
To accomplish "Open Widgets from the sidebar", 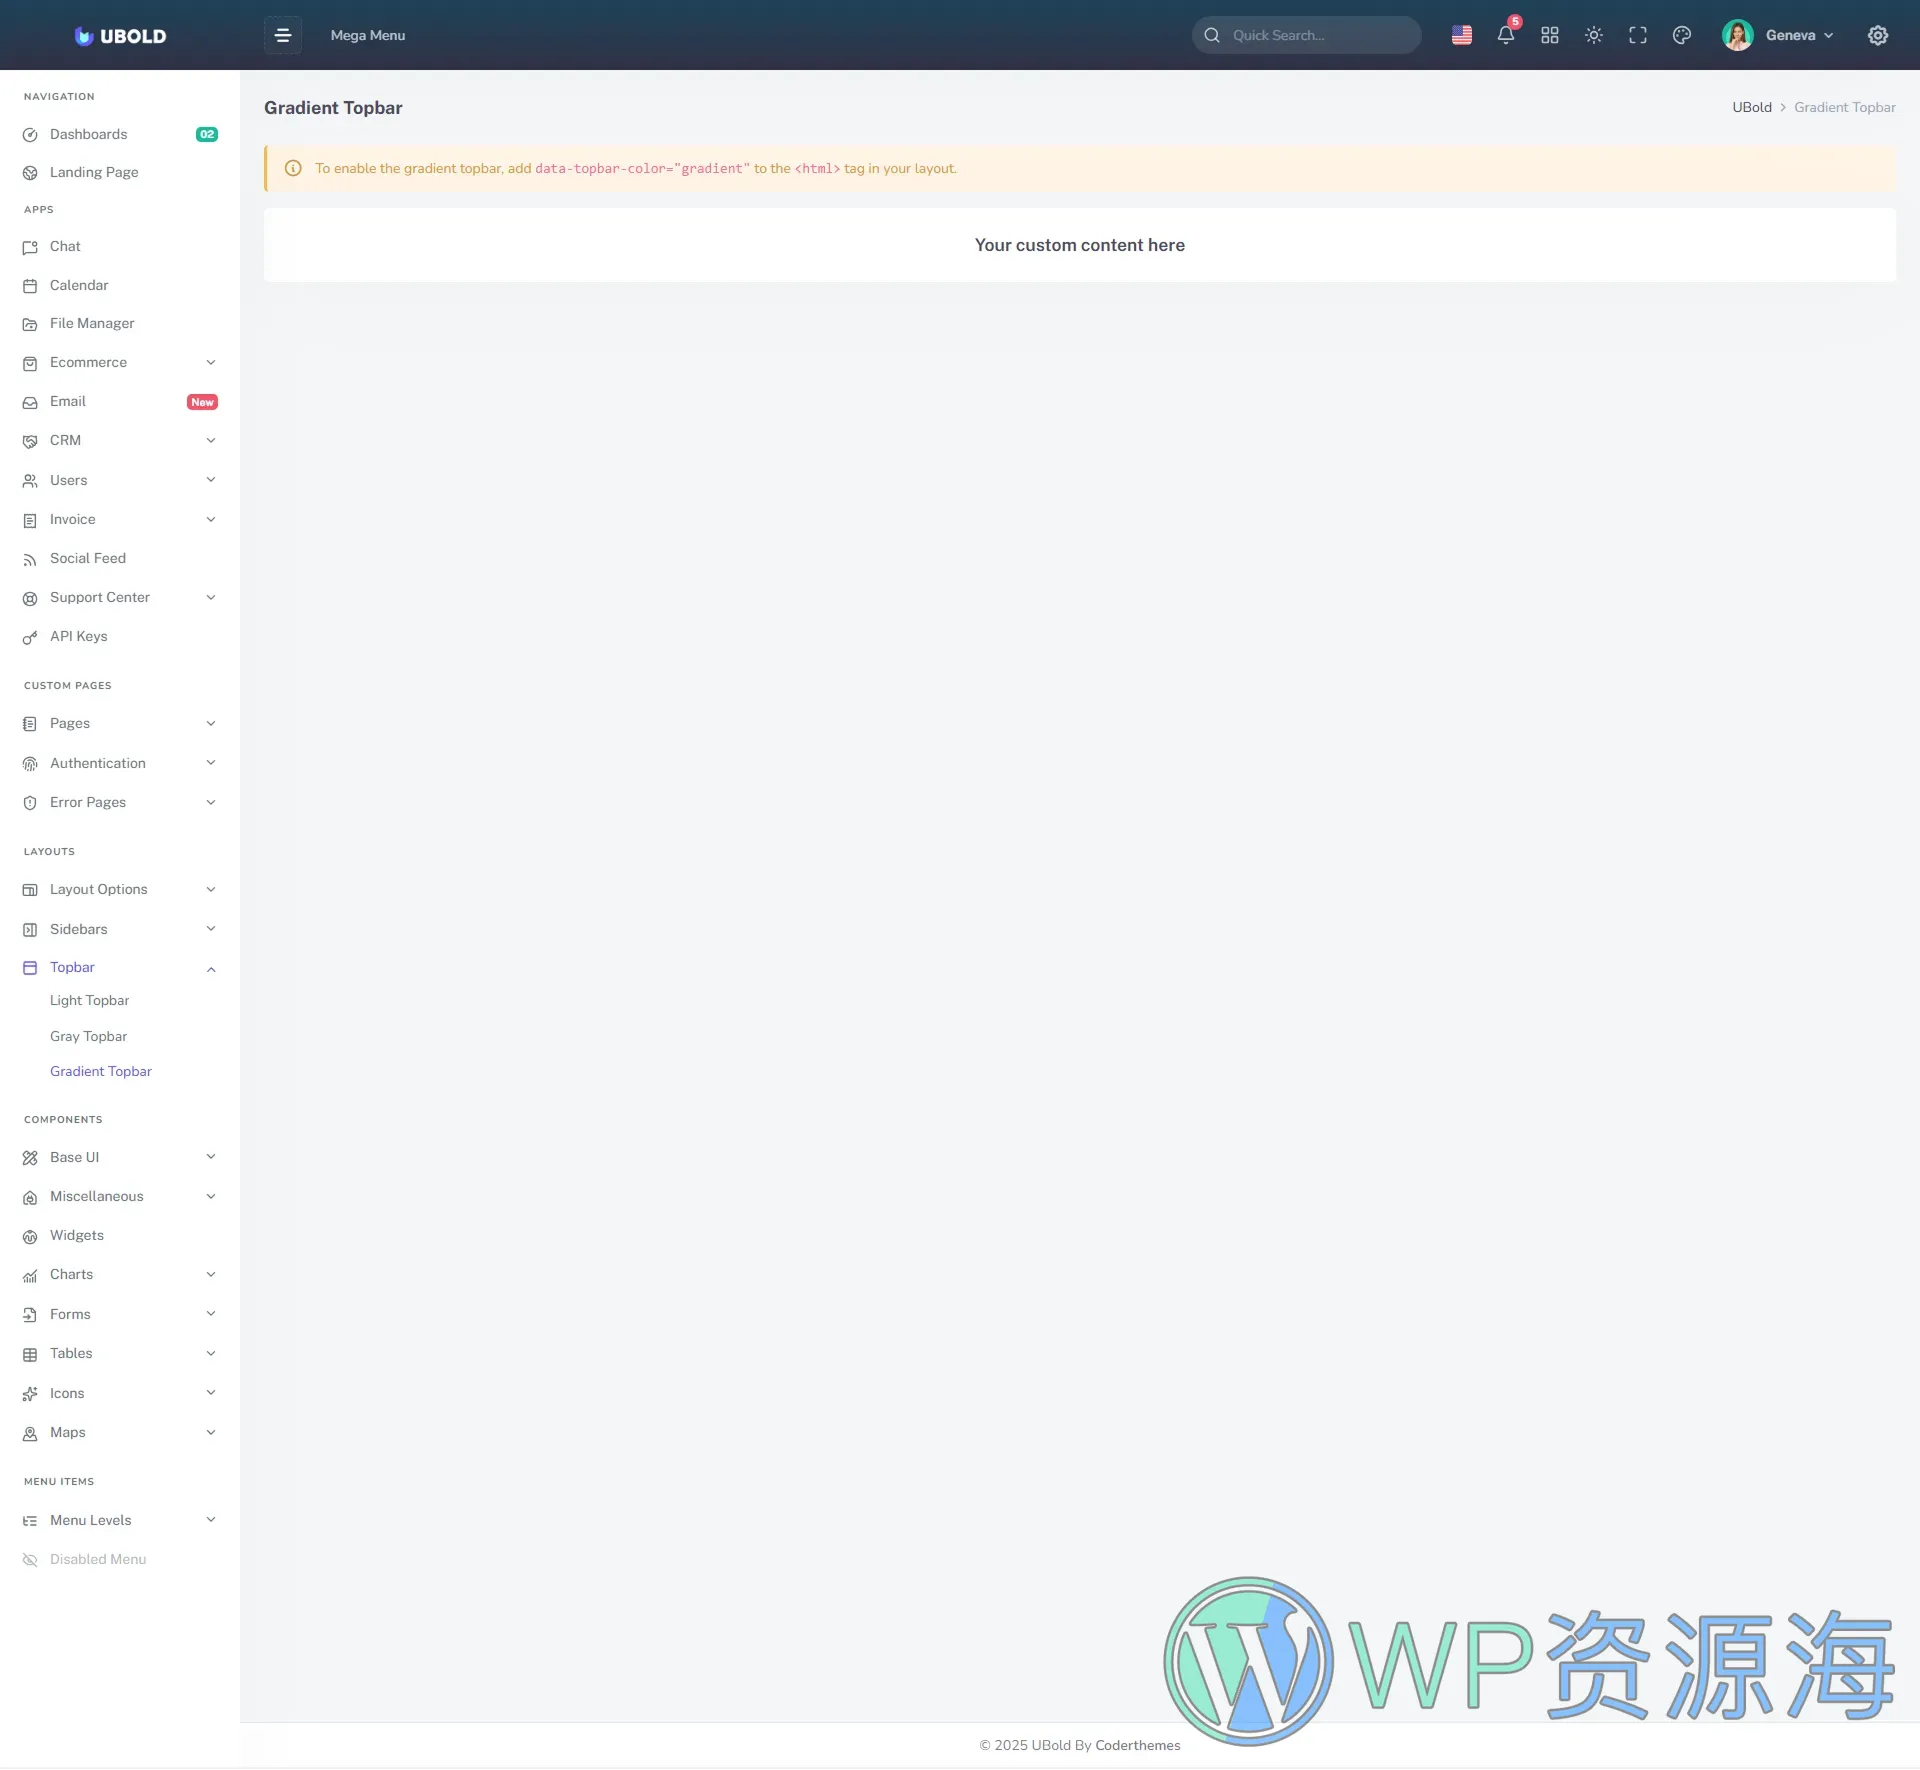I will coord(77,1235).
